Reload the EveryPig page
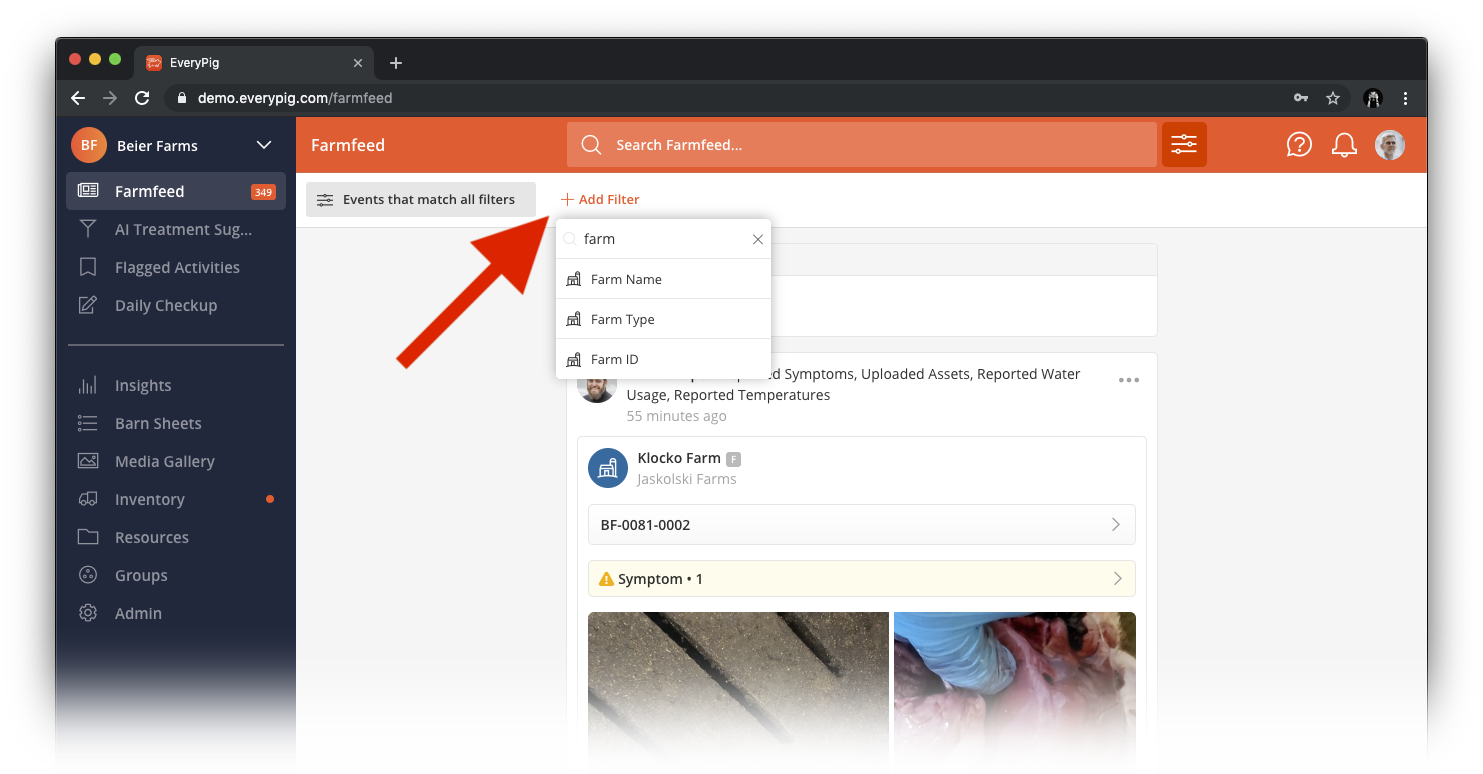The width and height of the screenshot is (1483, 774). pos(142,98)
